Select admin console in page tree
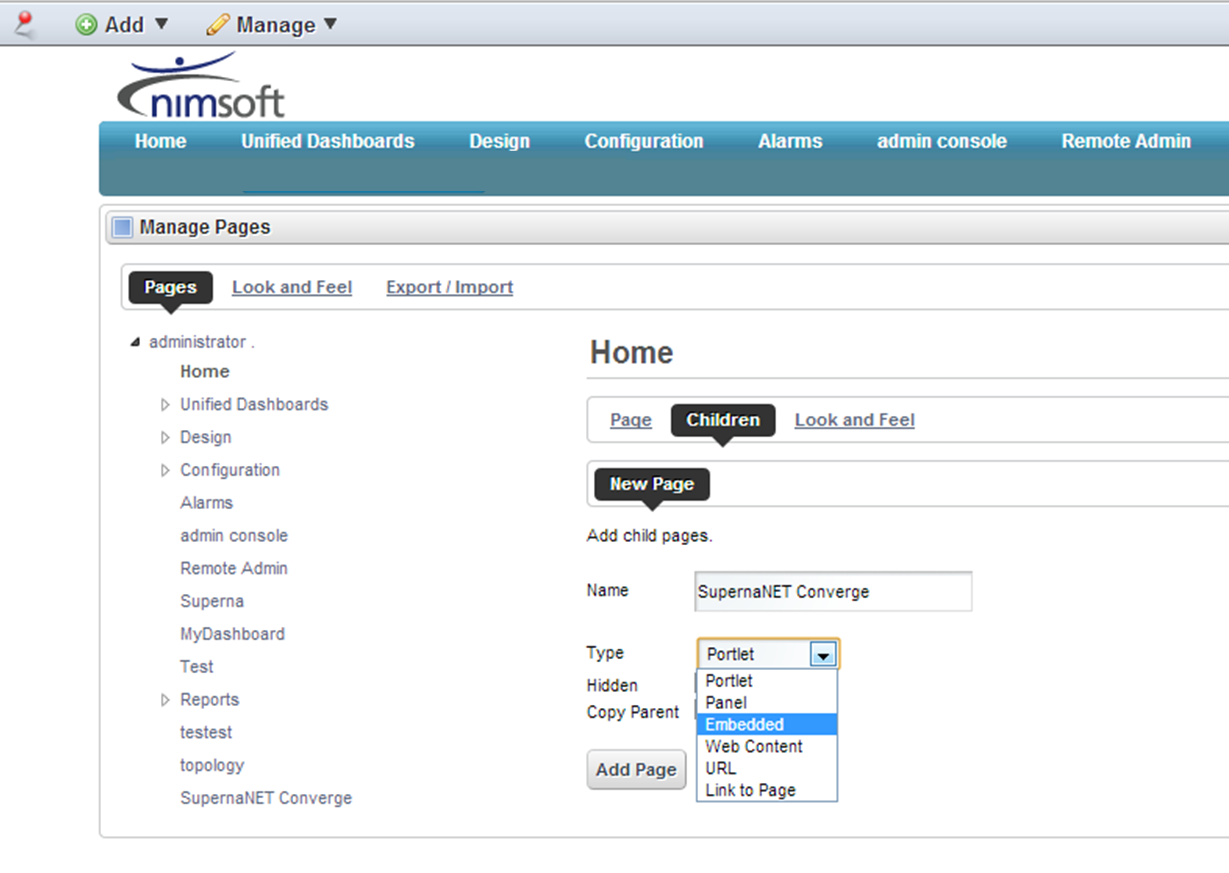Image resolution: width=1229 pixels, height=873 pixels. 234,536
